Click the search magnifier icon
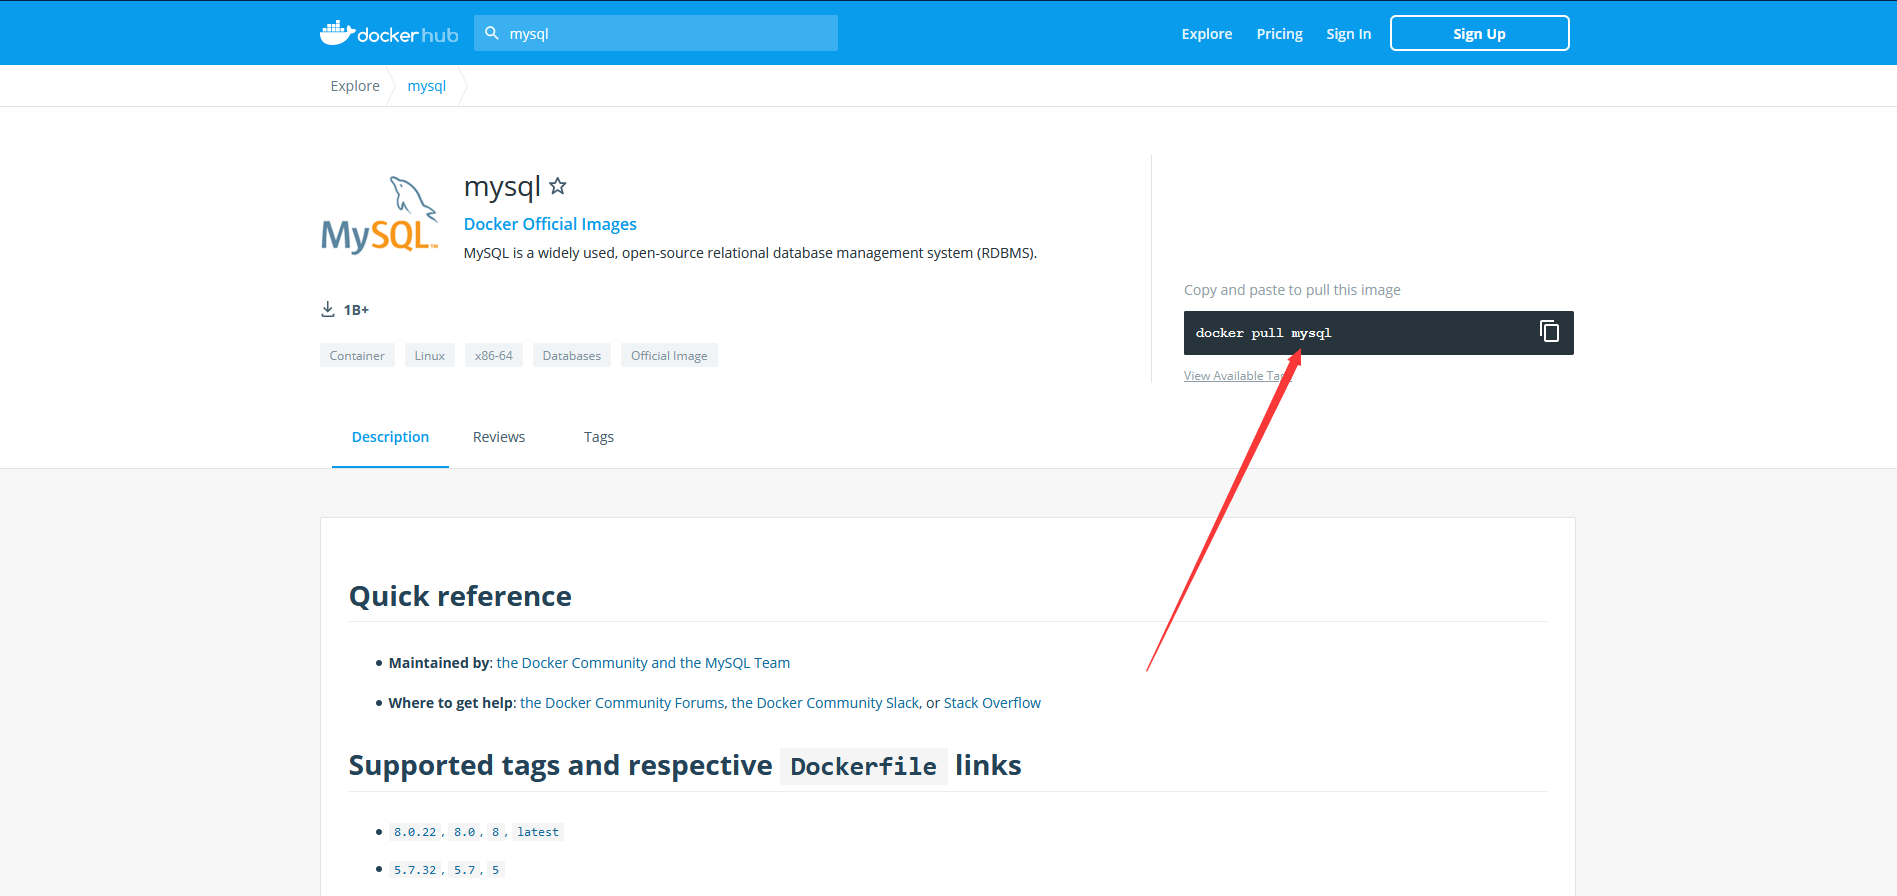1897x896 pixels. pos(492,33)
